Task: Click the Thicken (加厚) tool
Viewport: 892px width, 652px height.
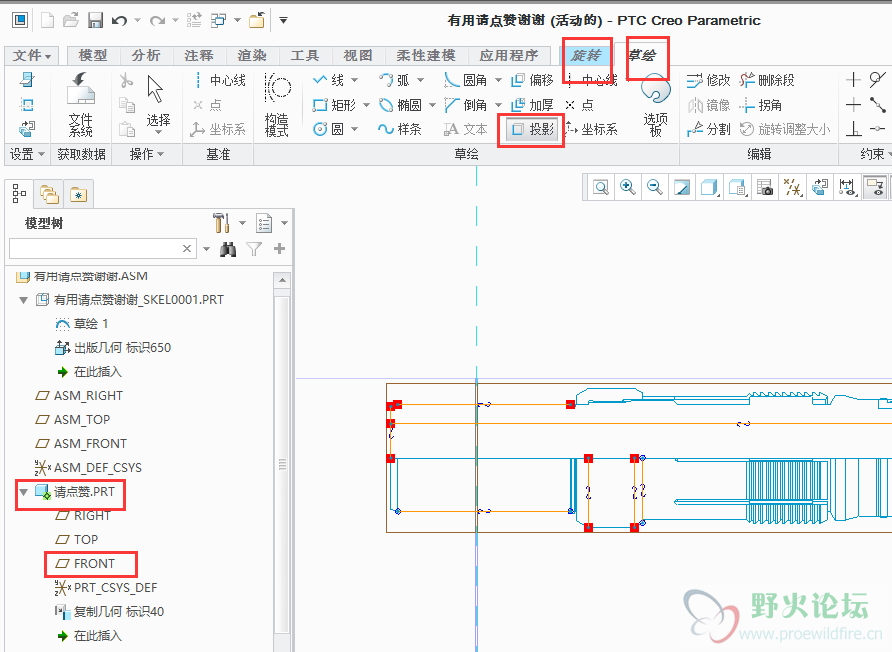Action: 532,105
